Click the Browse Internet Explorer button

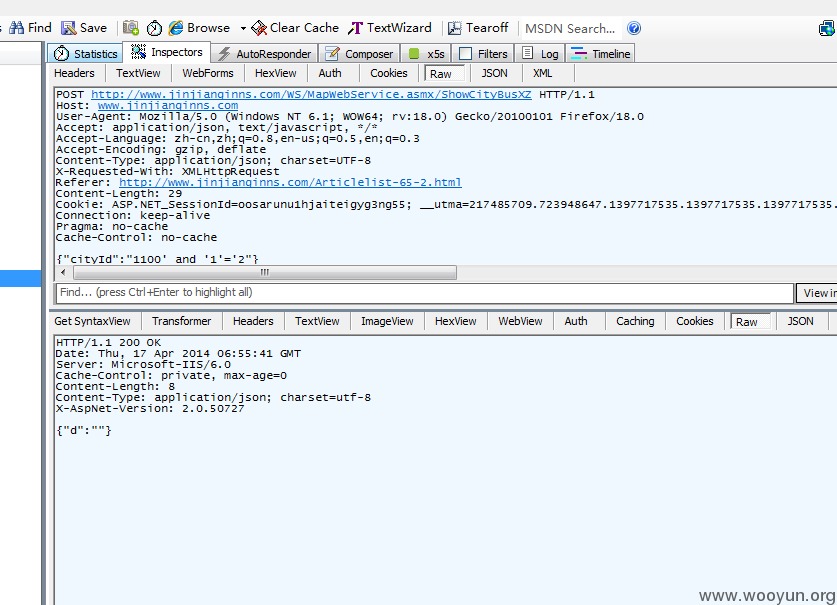(199, 28)
